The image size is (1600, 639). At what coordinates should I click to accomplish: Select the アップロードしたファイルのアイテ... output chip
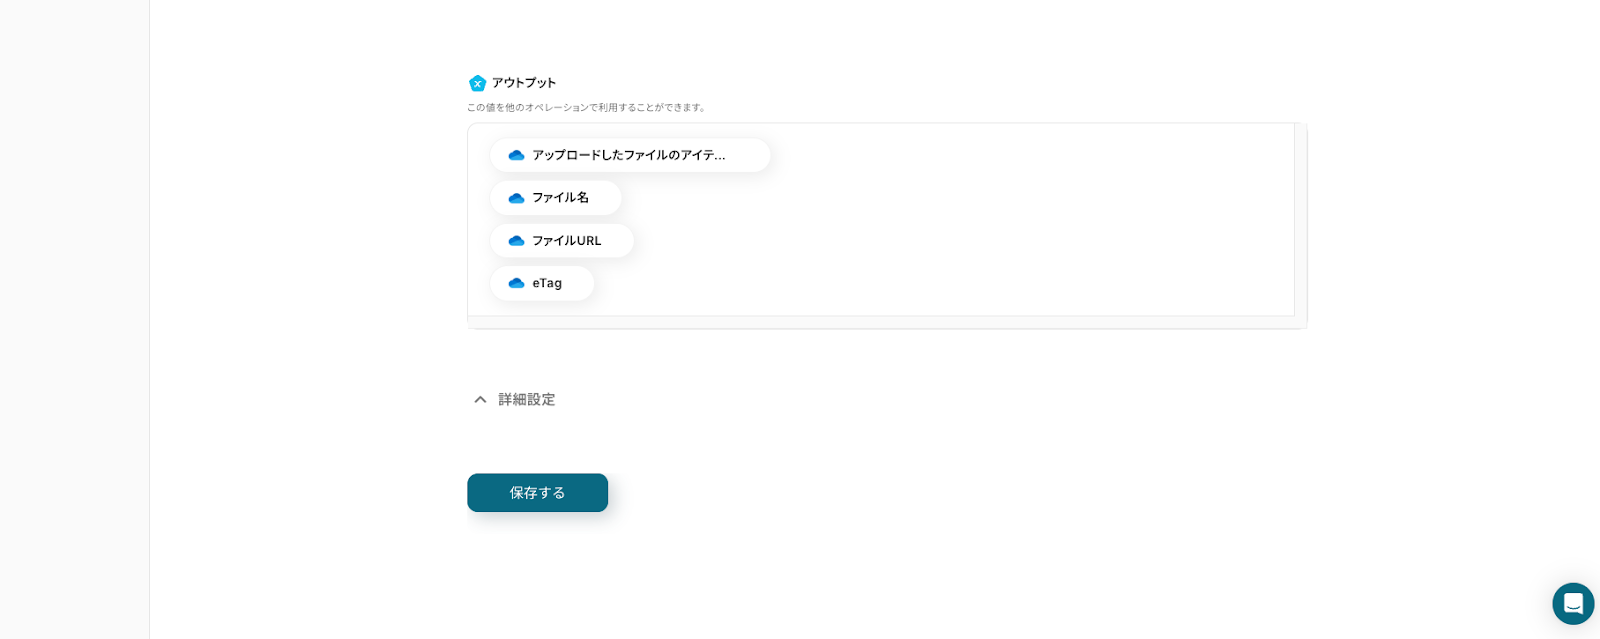(629, 155)
